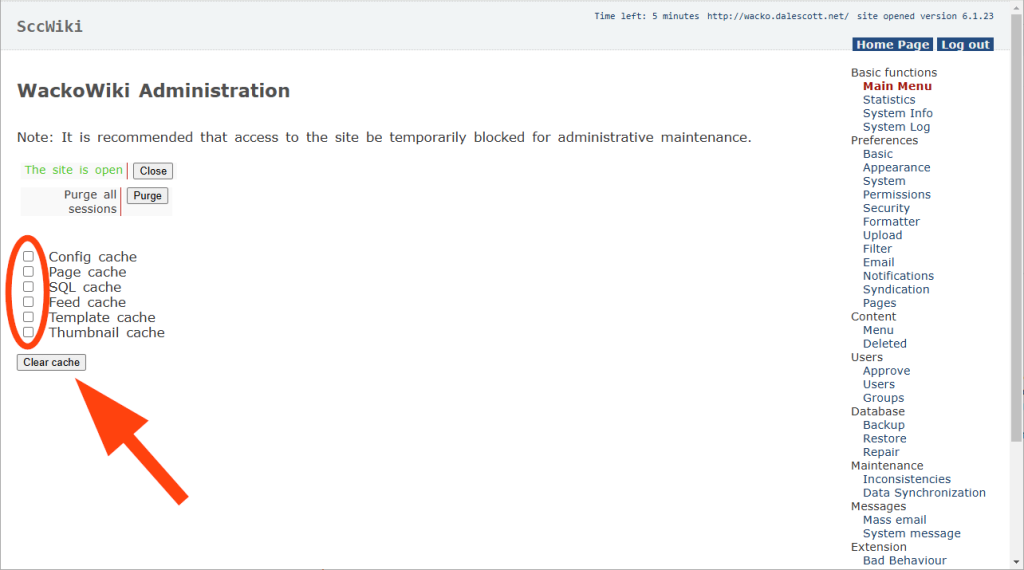Image resolution: width=1024 pixels, height=570 pixels.
Task: Purge all sessions with Purge button
Action: tap(147, 196)
